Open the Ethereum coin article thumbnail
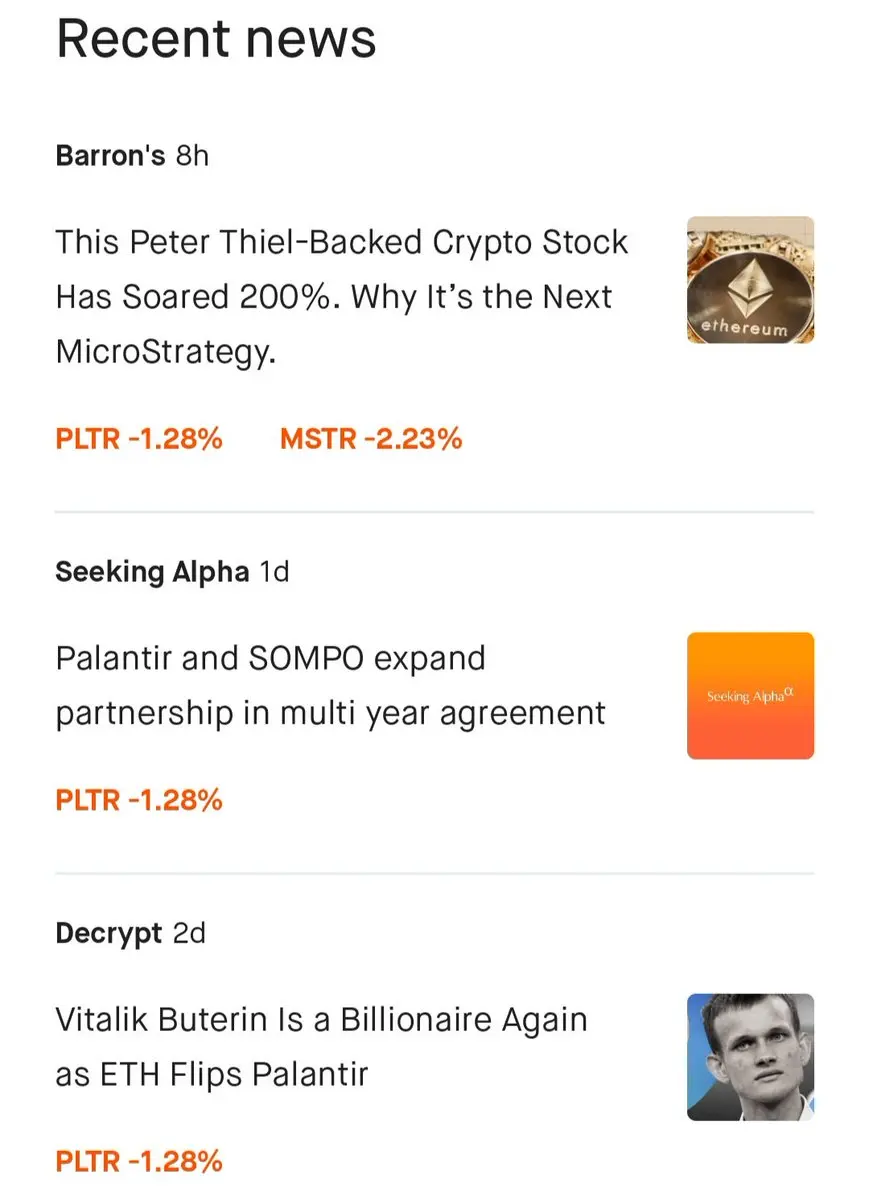 point(750,280)
